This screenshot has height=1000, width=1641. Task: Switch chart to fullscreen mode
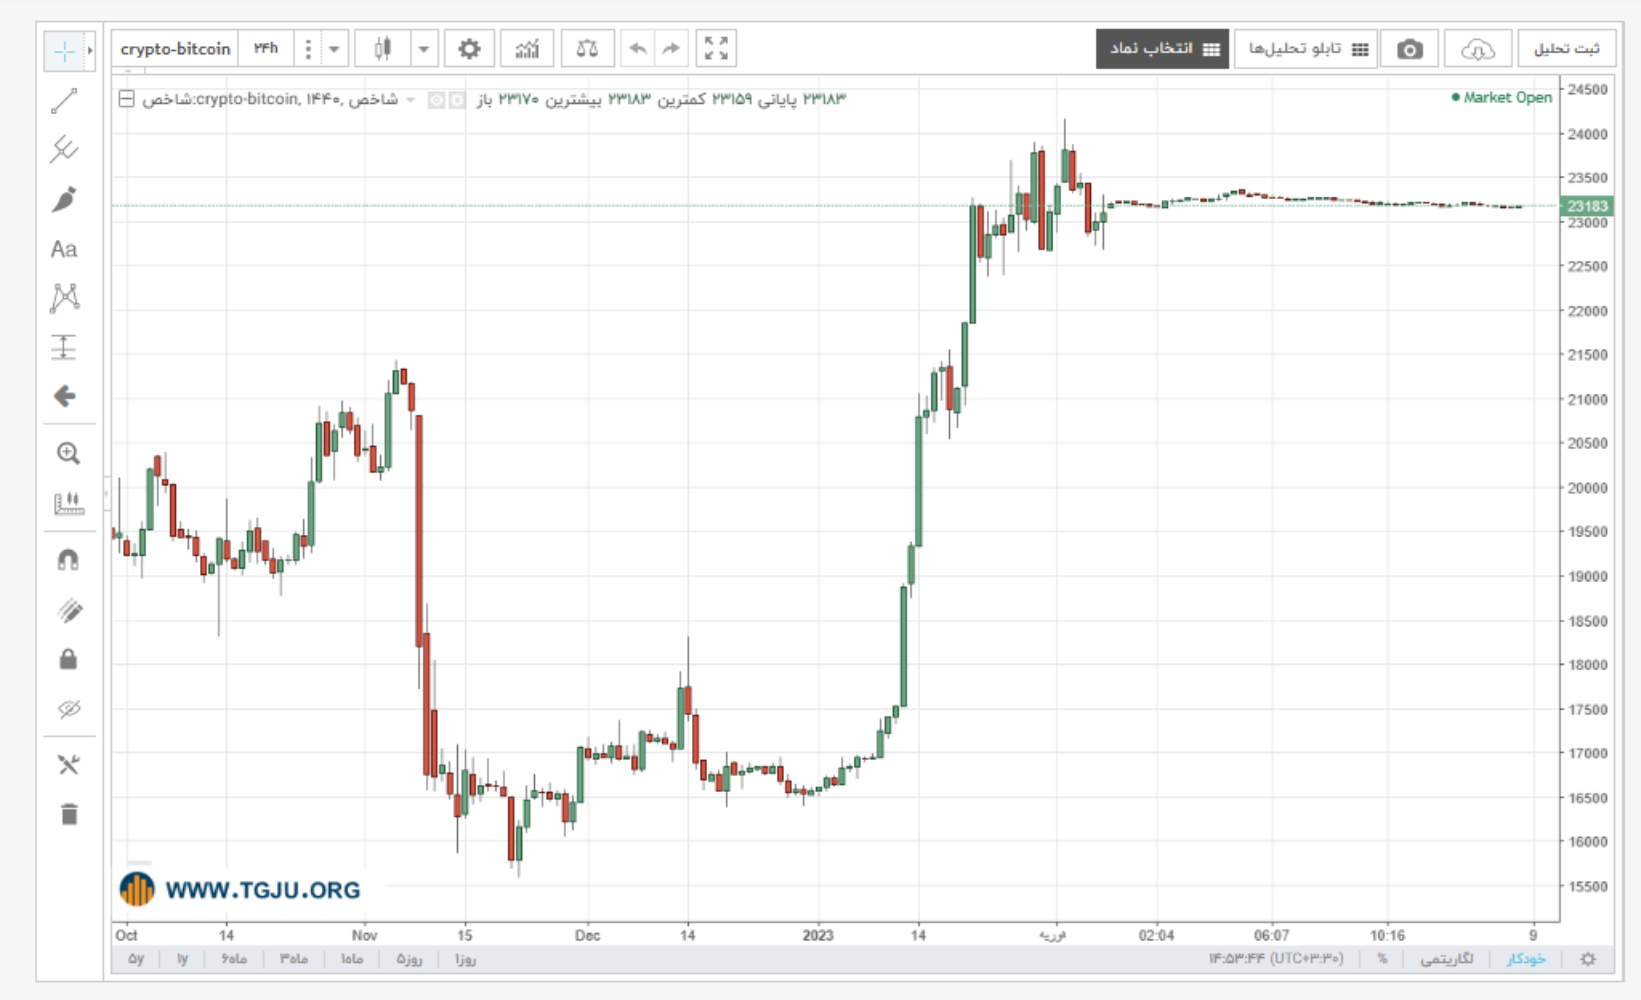point(716,48)
